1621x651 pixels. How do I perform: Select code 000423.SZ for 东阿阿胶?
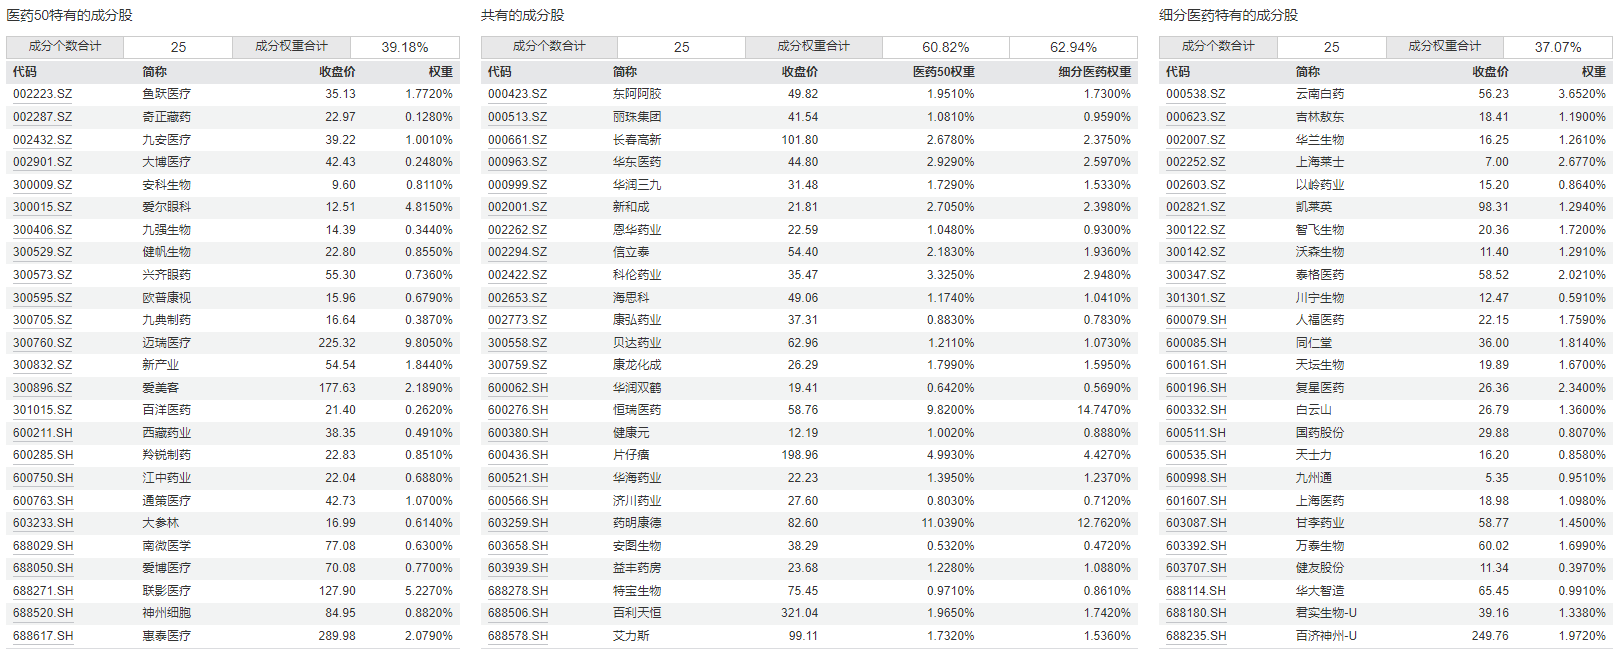(517, 94)
